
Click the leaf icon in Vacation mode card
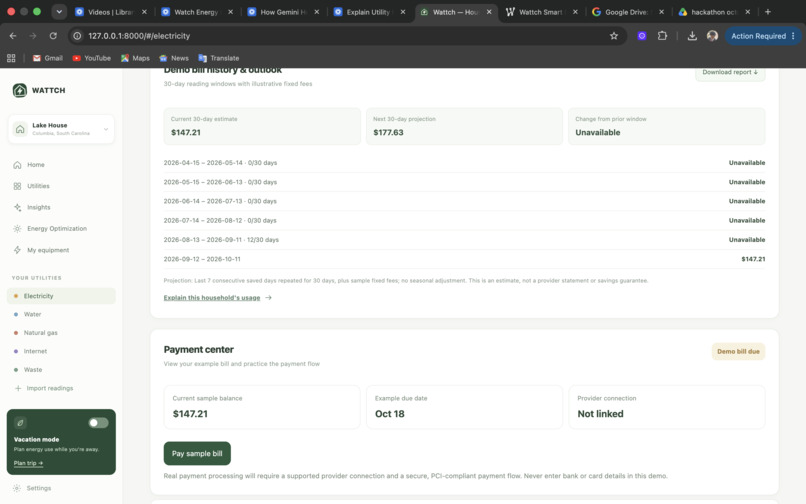coord(21,423)
